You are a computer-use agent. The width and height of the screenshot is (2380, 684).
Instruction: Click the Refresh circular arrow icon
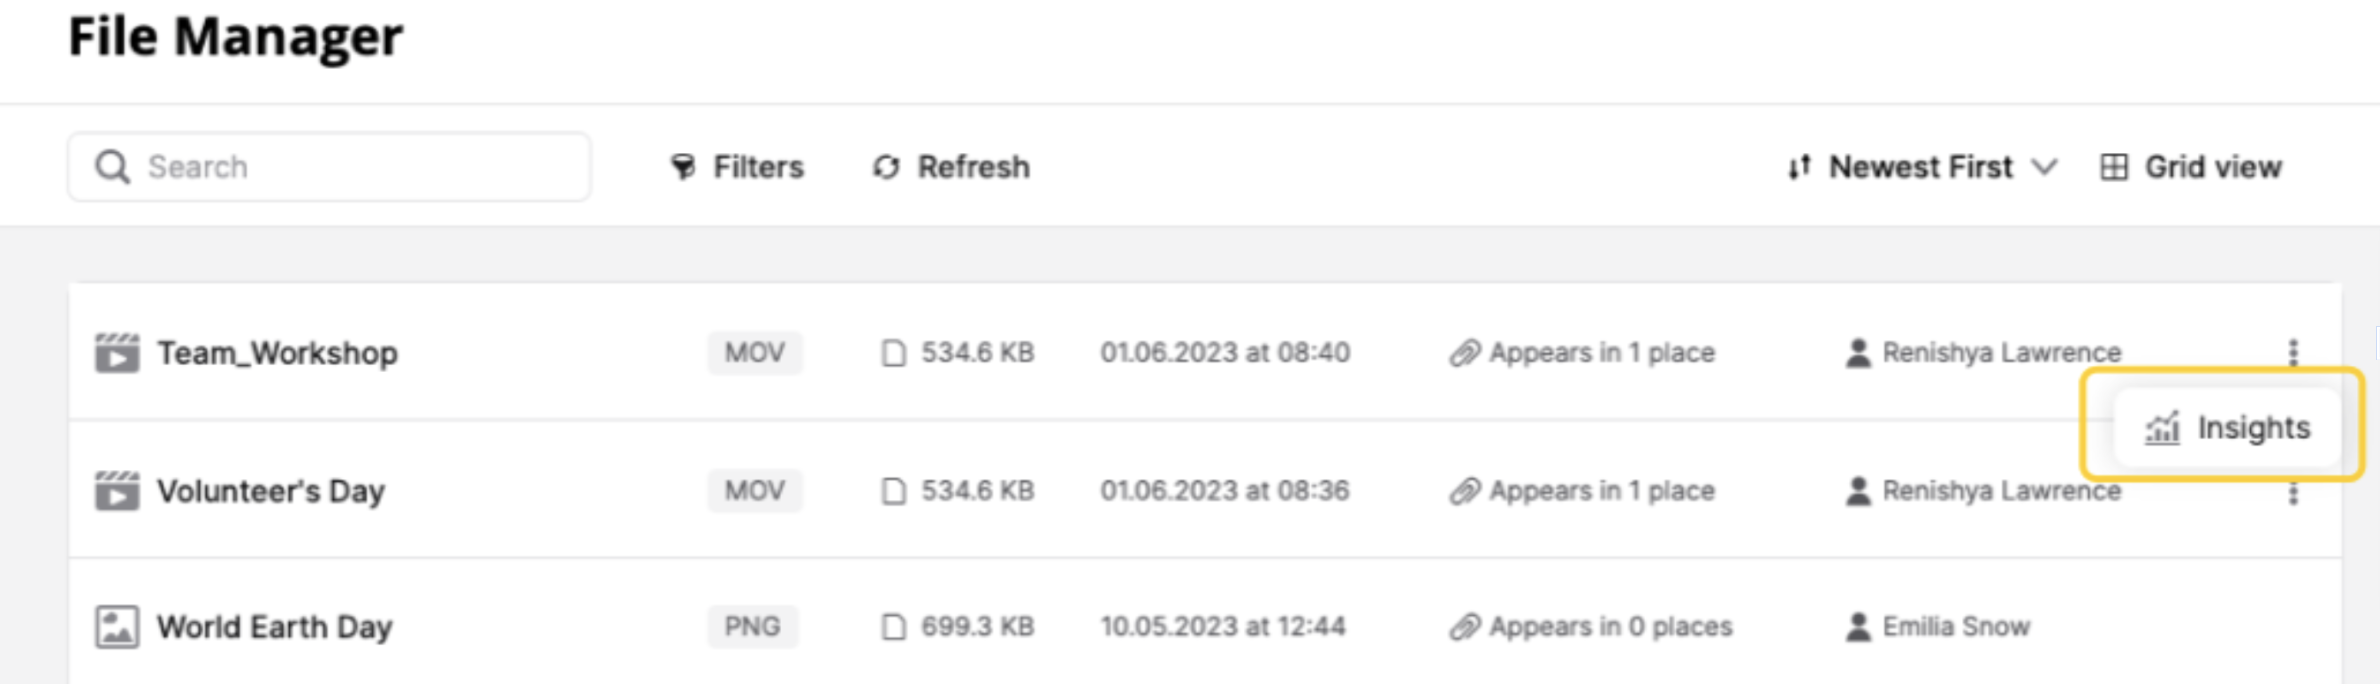tap(886, 167)
